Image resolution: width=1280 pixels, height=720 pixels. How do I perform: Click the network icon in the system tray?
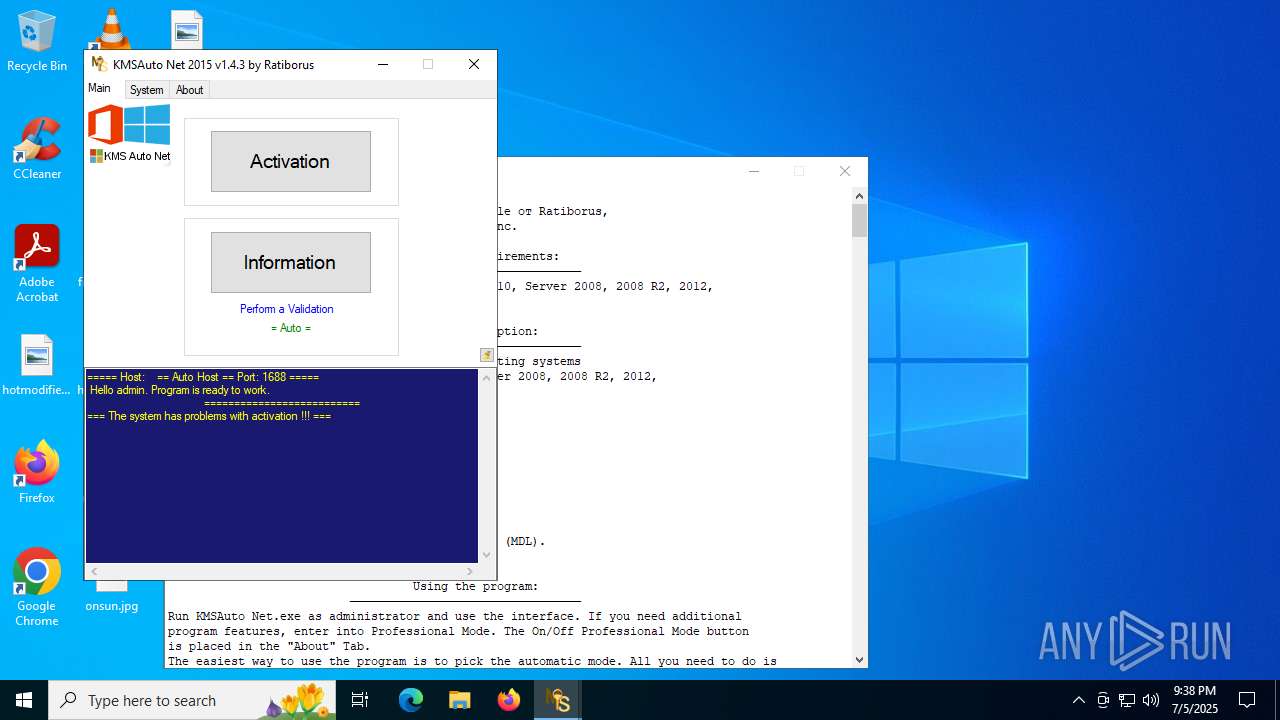(1127, 700)
